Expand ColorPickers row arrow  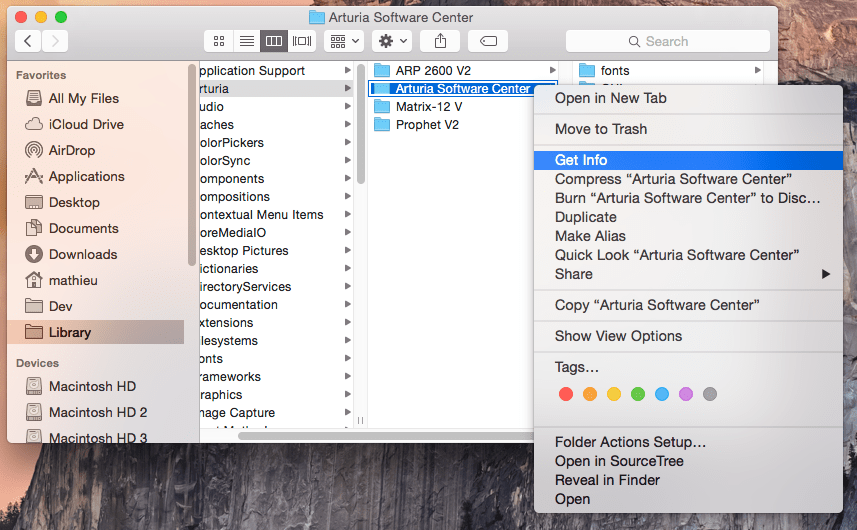(348, 142)
